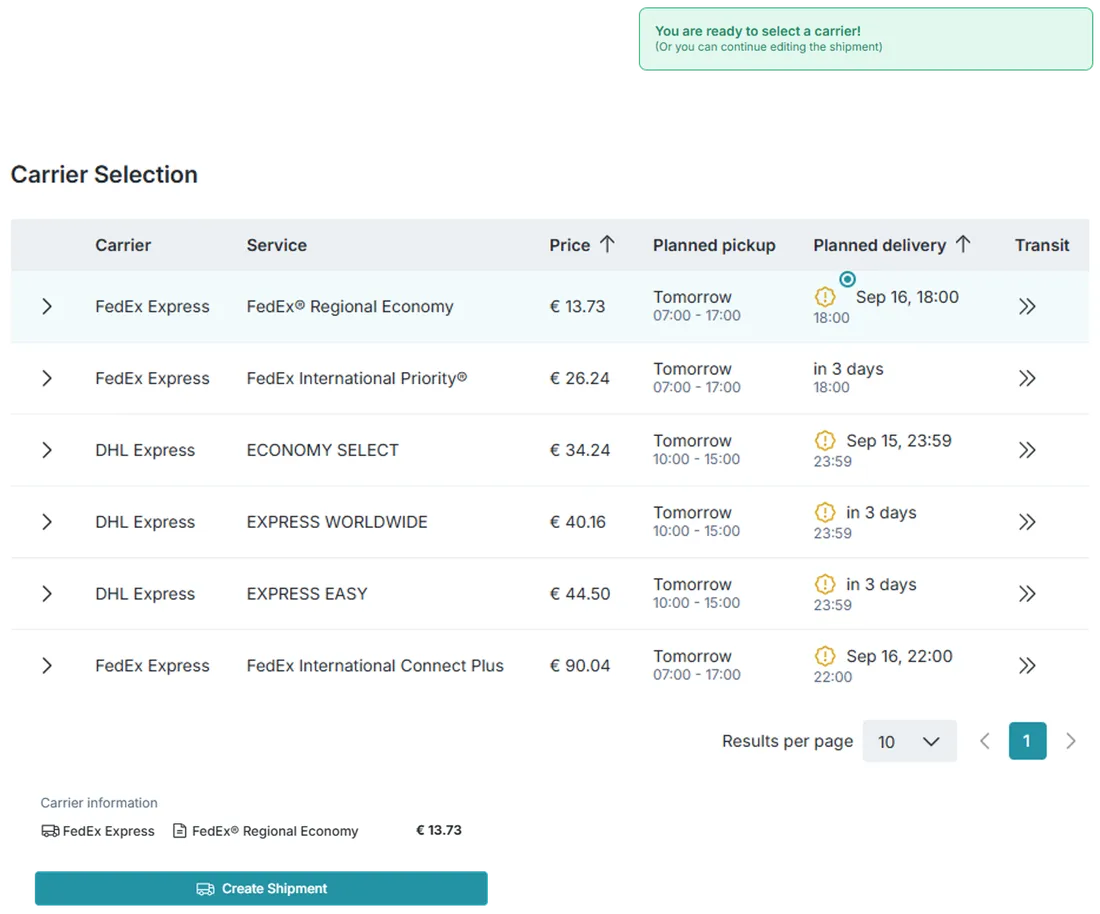This screenshot has height=914, width=1100.
Task: Sort by Planned delivery arrow
Action: (x=963, y=244)
